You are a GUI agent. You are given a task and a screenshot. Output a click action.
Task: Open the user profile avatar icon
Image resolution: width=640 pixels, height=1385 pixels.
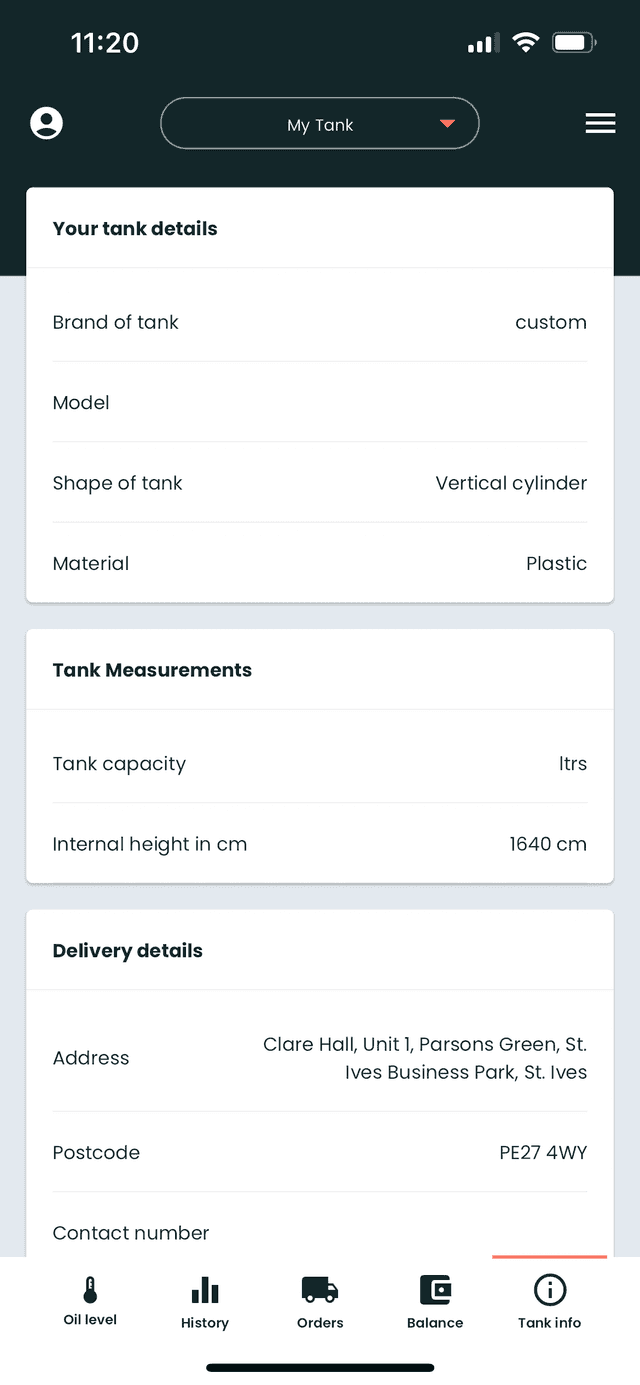point(46,122)
